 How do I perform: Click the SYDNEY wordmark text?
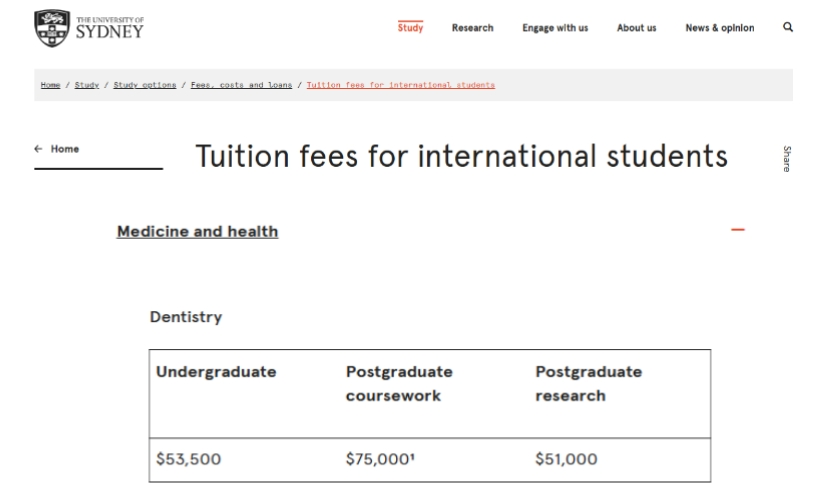pyautogui.click(x=110, y=32)
